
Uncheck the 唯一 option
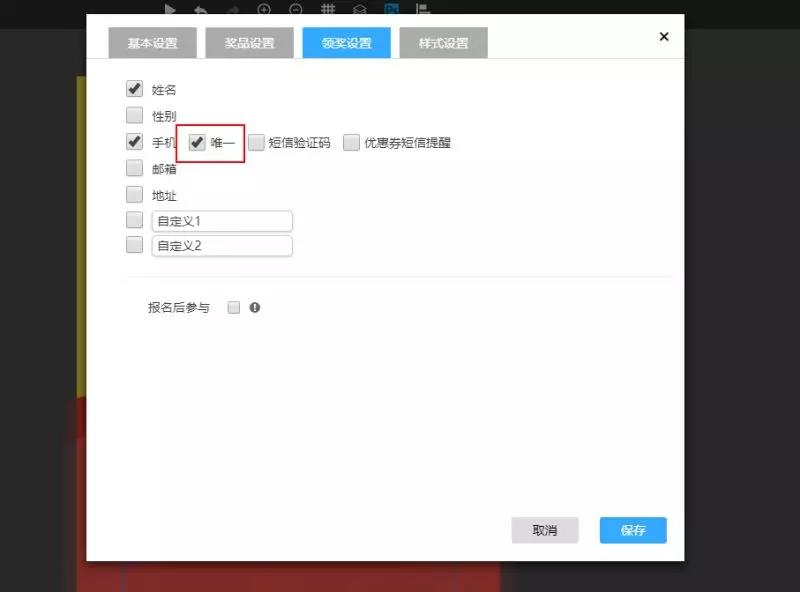(x=197, y=142)
